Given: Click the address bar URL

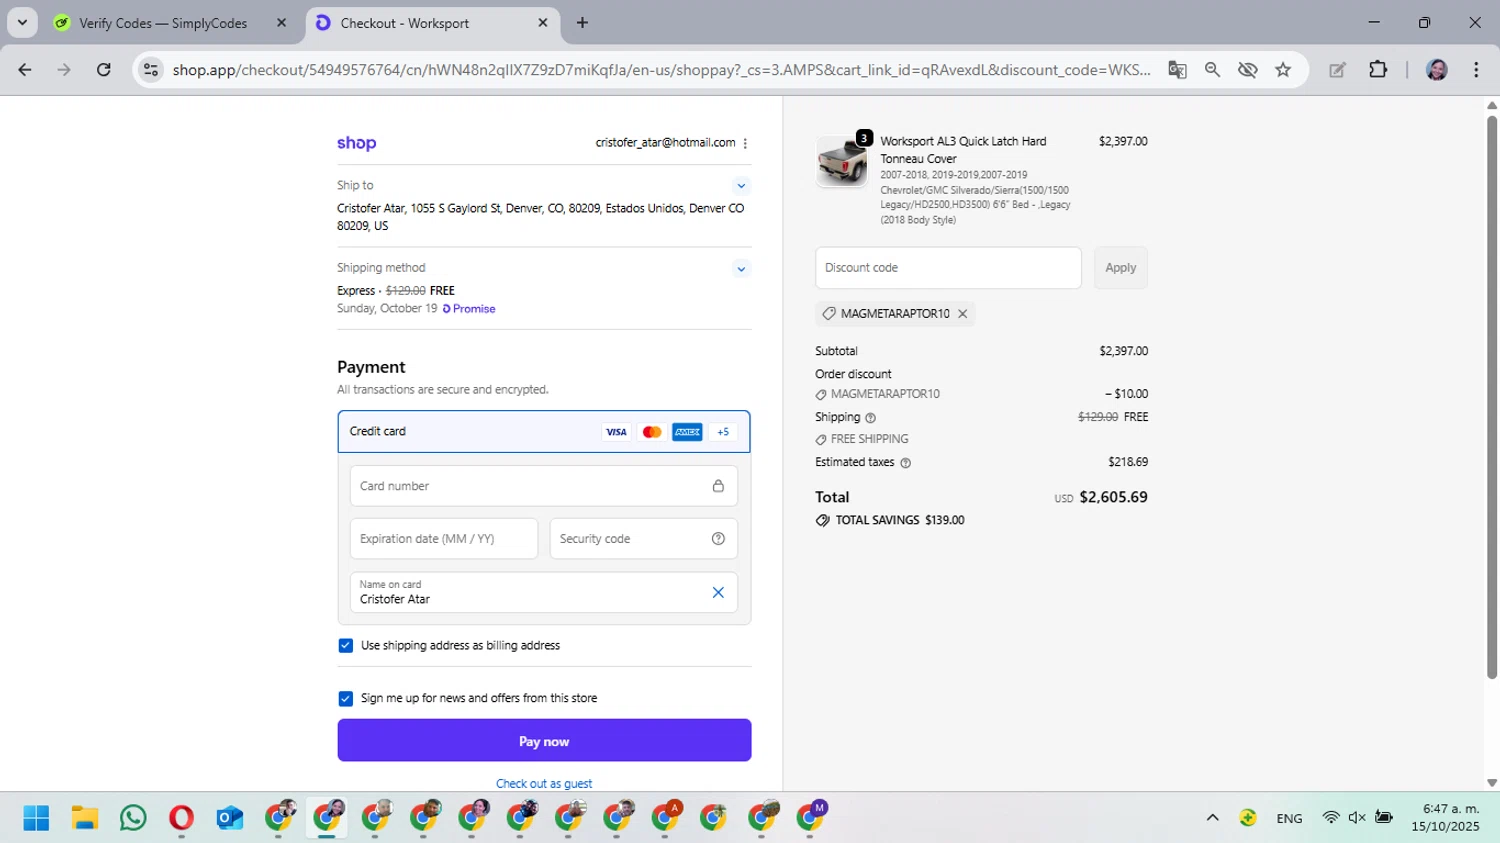Looking at the screenshot, I should pyautogui.click(x=661, y=70).
